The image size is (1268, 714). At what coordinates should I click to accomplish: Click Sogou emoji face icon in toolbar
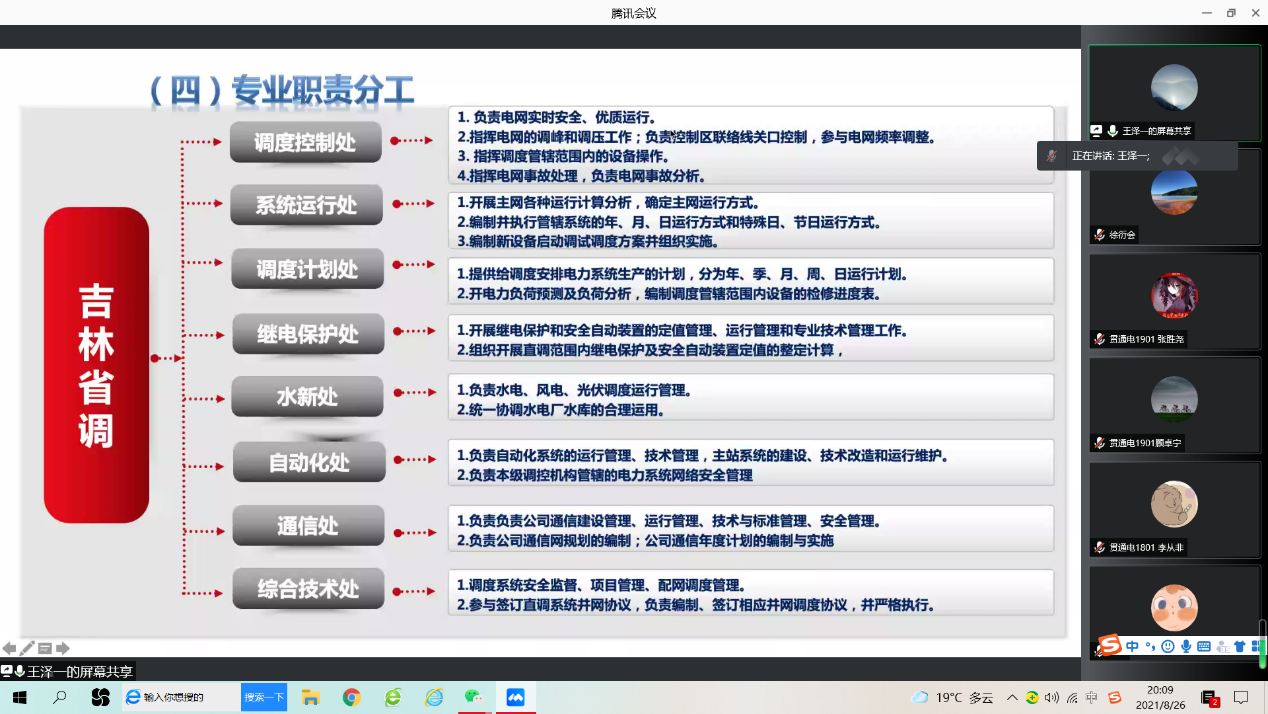point(1167,646)
